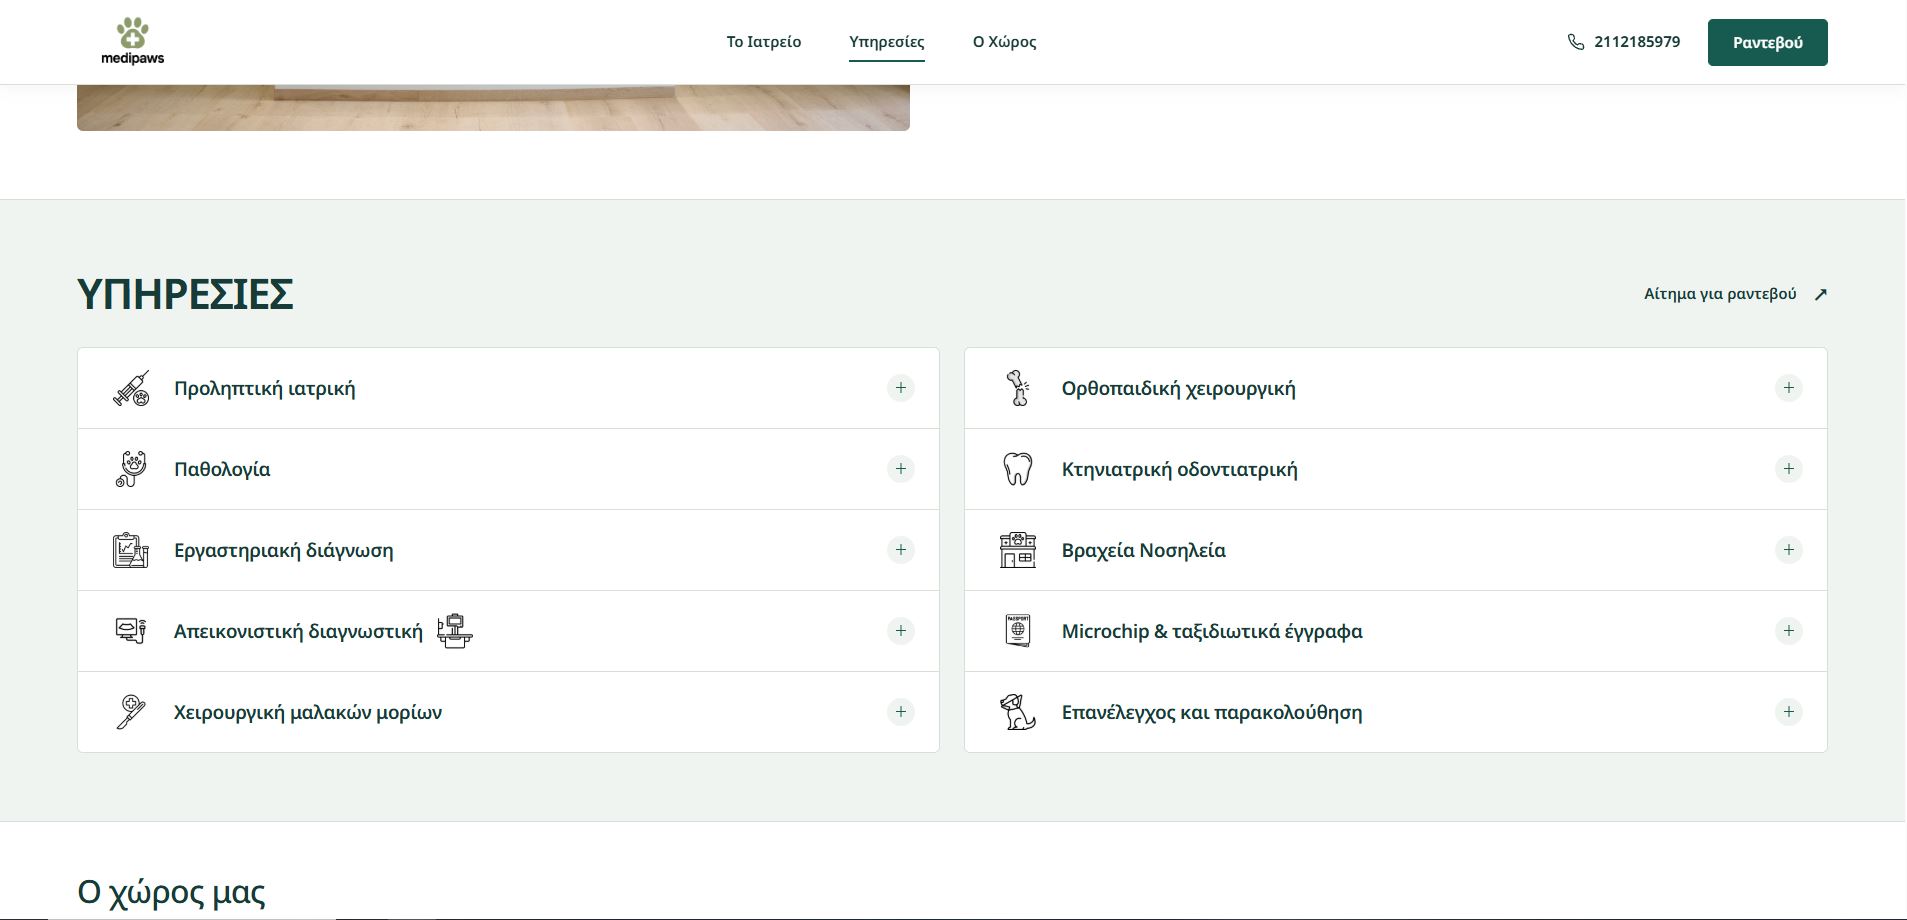This screenshot has width=1907, height=920.
Task: Click the clinic building icon for Βραχεία Νοσηλεία
Action: (1018, 550)
